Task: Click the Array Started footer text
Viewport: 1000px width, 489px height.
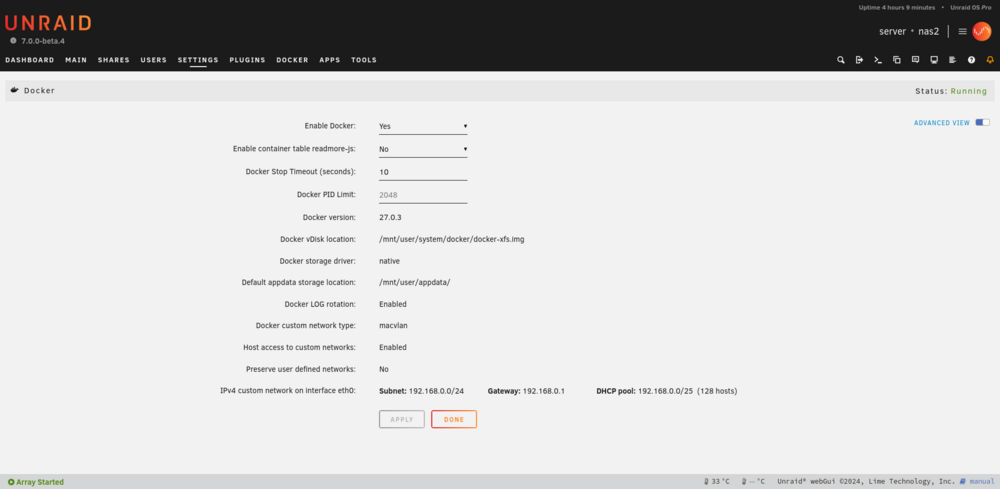Action: (x=40, y=482)
